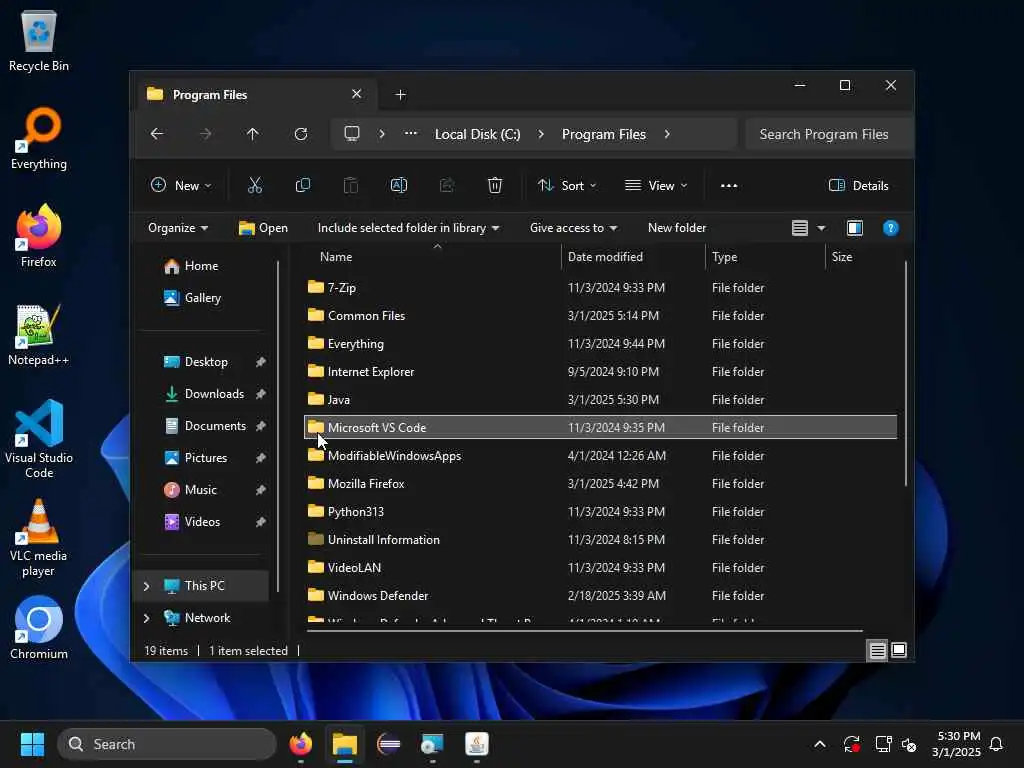Screen dimensions: 1024x768
Task: Open more view options dropdown arrow
Action: (x=821, y=228)
